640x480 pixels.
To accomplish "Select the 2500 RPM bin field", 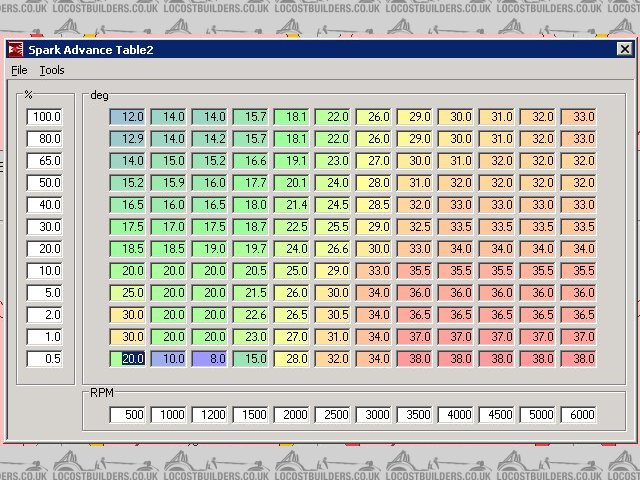I will click(x=332, y=414).
